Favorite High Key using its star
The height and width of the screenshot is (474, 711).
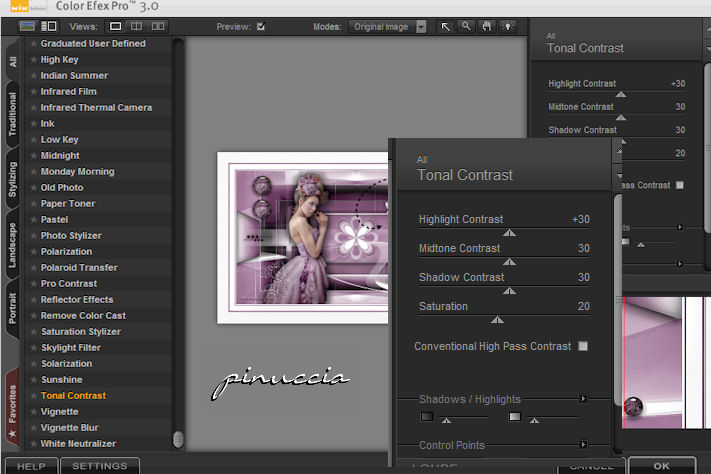34,59
